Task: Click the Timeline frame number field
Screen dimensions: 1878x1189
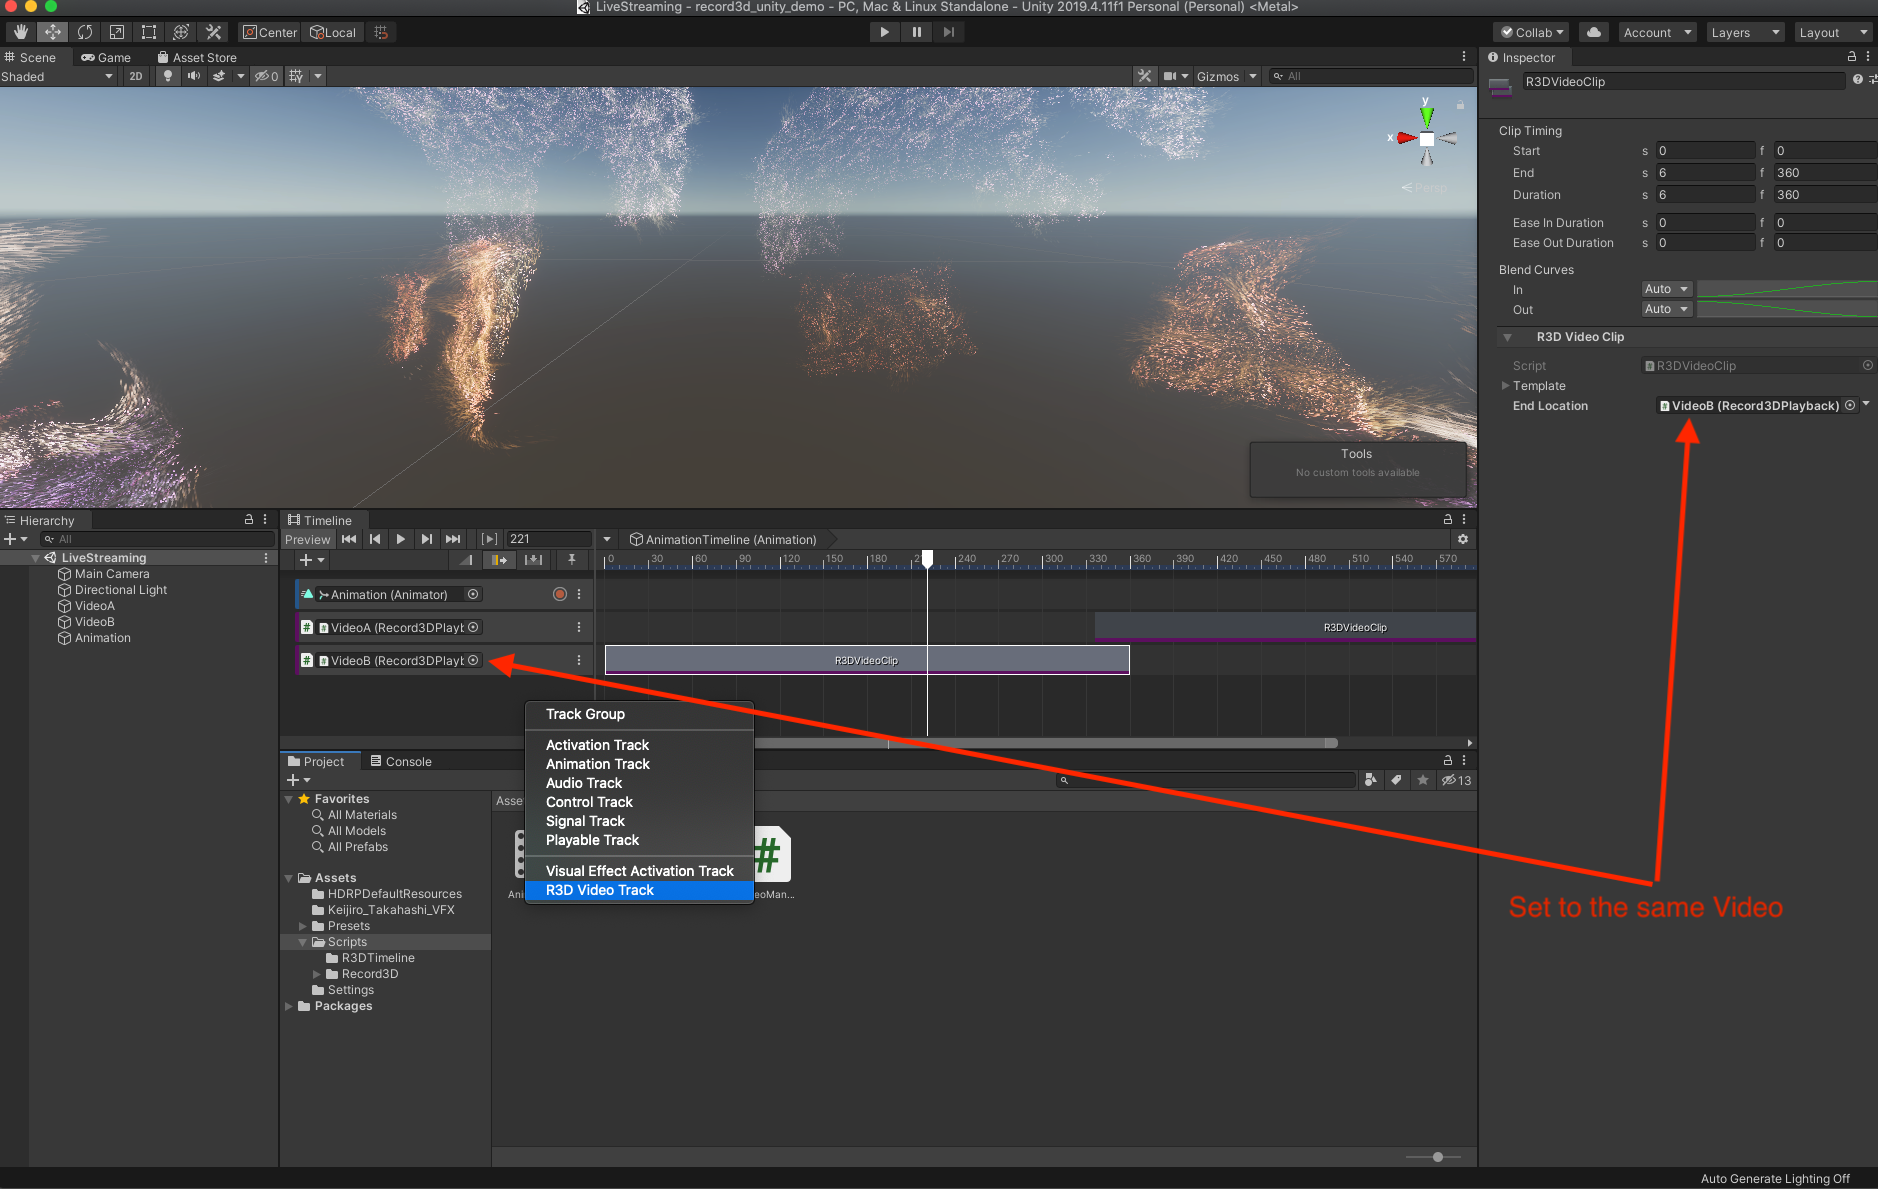Action: (549, 539)
